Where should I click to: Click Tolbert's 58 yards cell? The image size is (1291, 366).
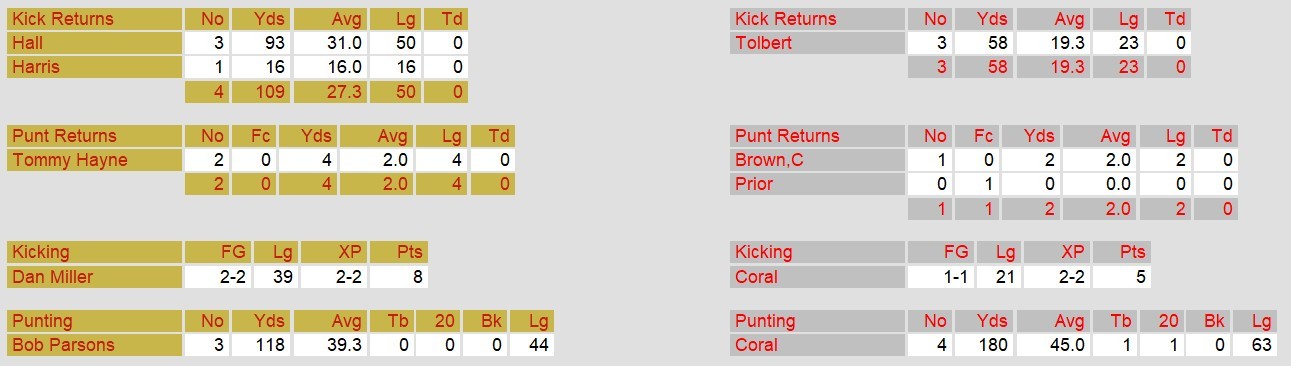coord(984,44)
